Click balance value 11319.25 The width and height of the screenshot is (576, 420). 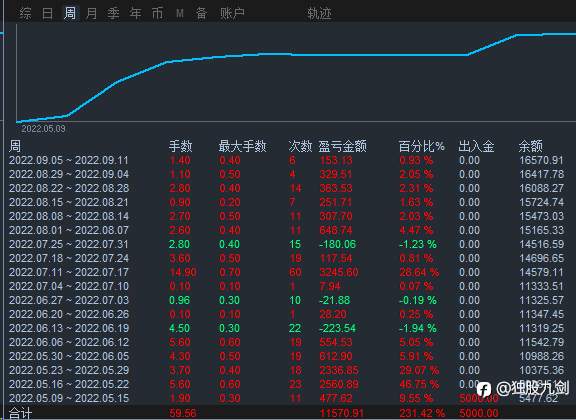pyautogui.click(x=541, y=328)
